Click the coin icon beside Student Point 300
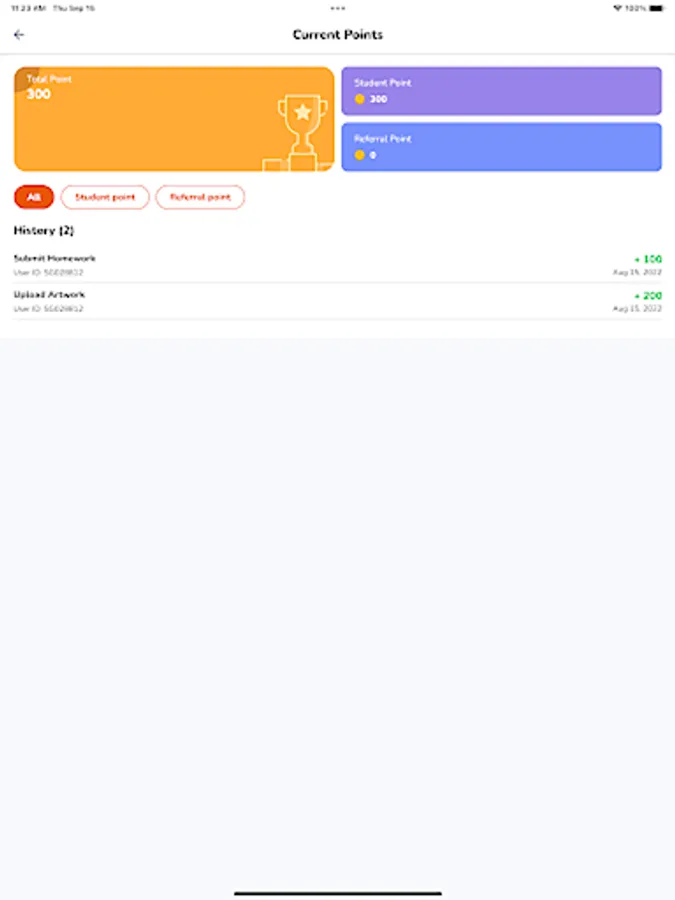 pos(359,99)
